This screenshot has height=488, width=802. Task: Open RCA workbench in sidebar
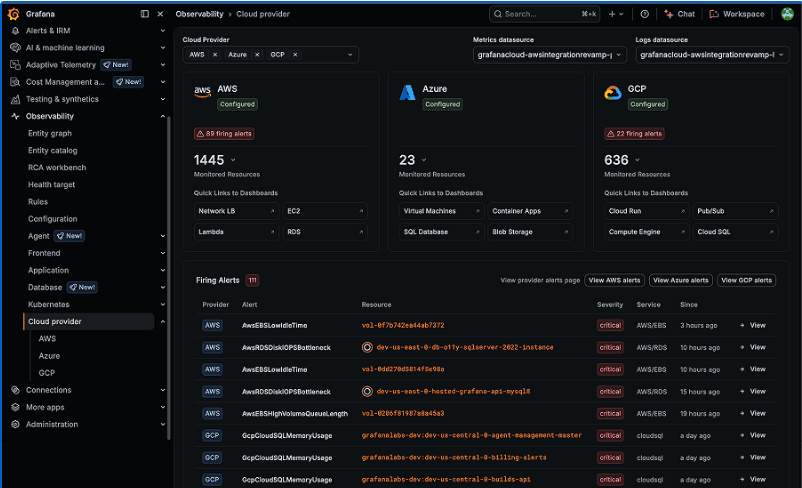pos(57,168)
